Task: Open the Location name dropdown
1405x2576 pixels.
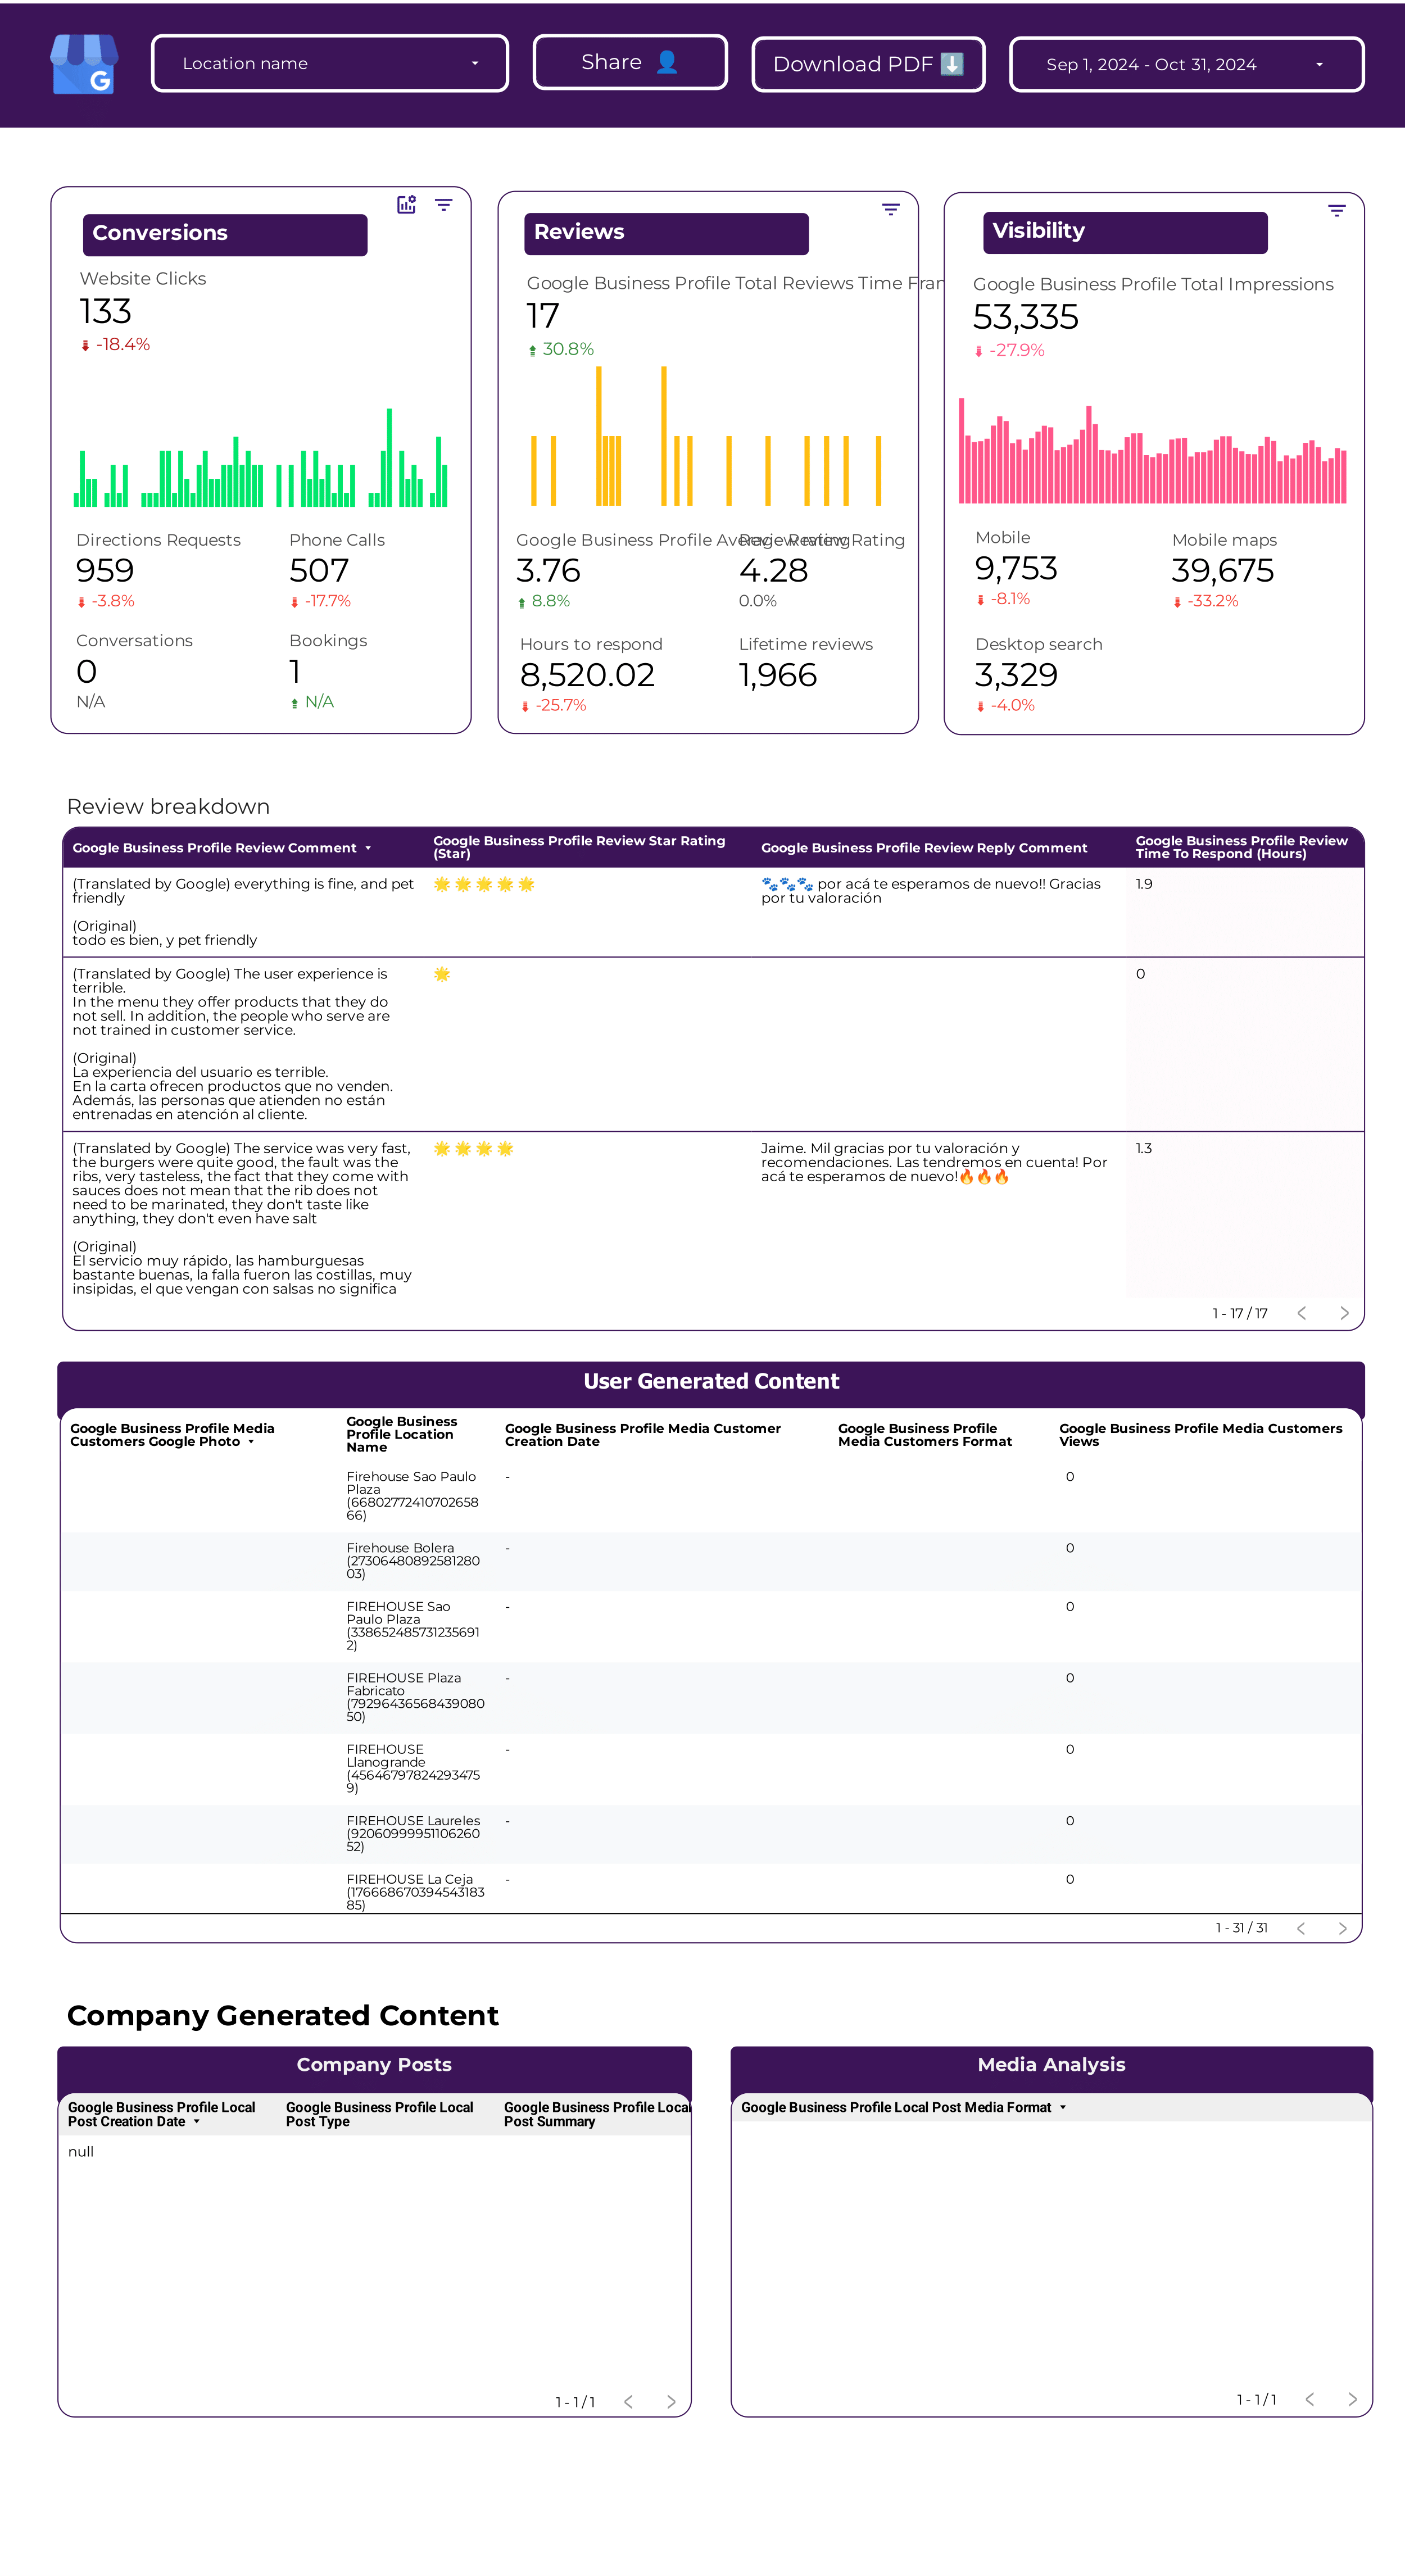Action: pos(330,63)
